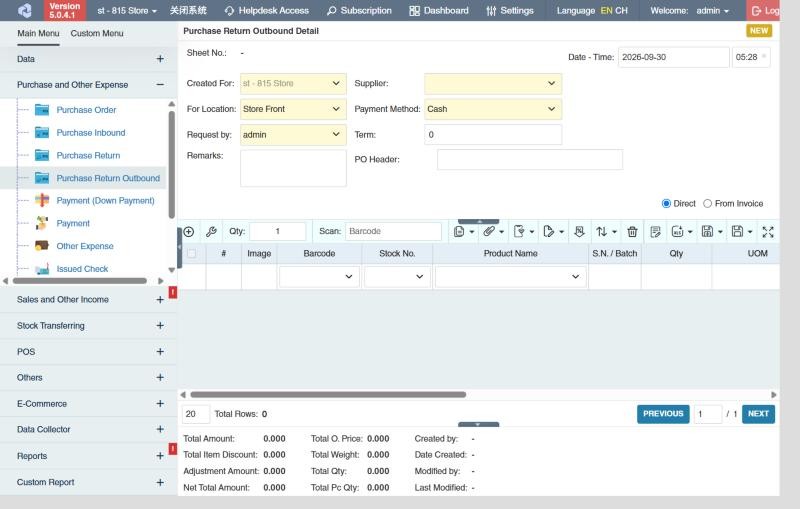Open the Request by dropdown
This screenshot has width=800, height=509.
[293, 135]
